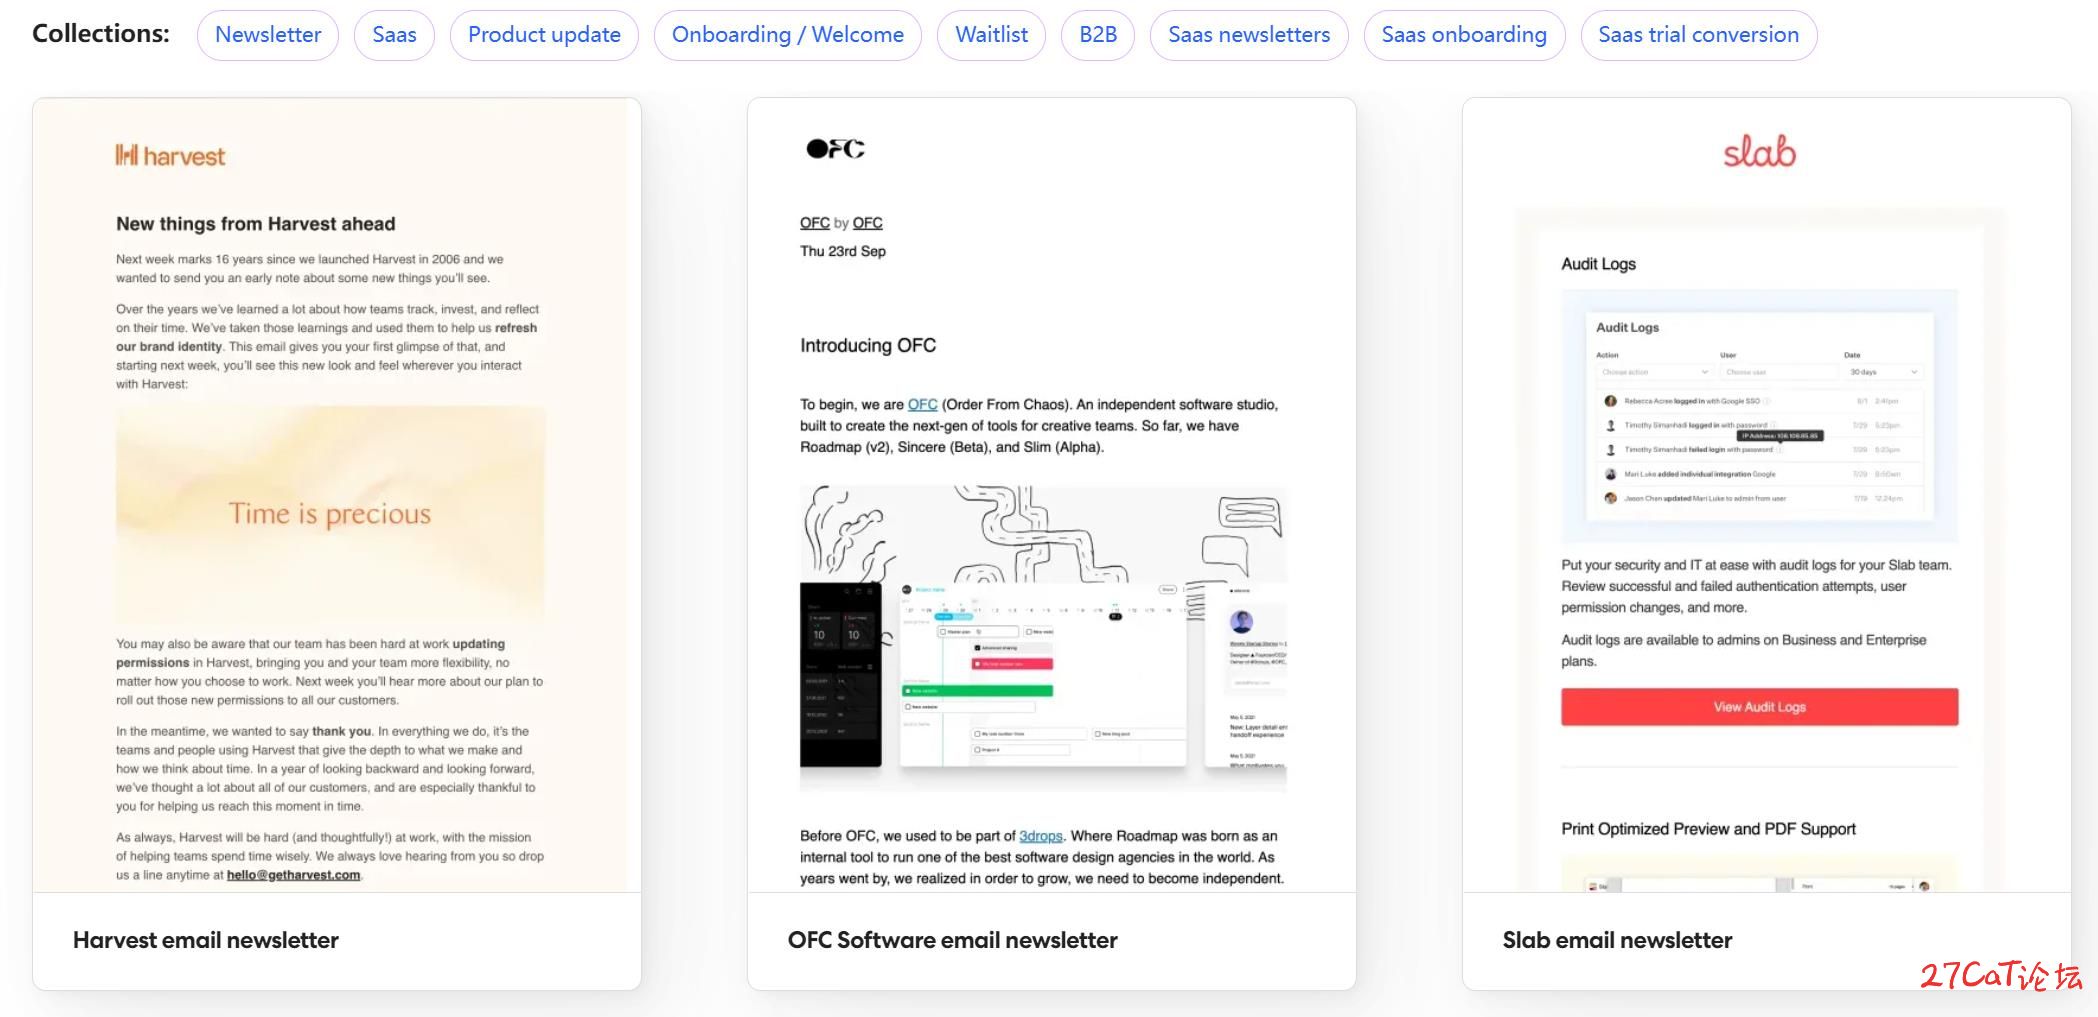Select the B2B collection pill
Viewport: 2098px width, 1017px height.
pos(1098,35)
